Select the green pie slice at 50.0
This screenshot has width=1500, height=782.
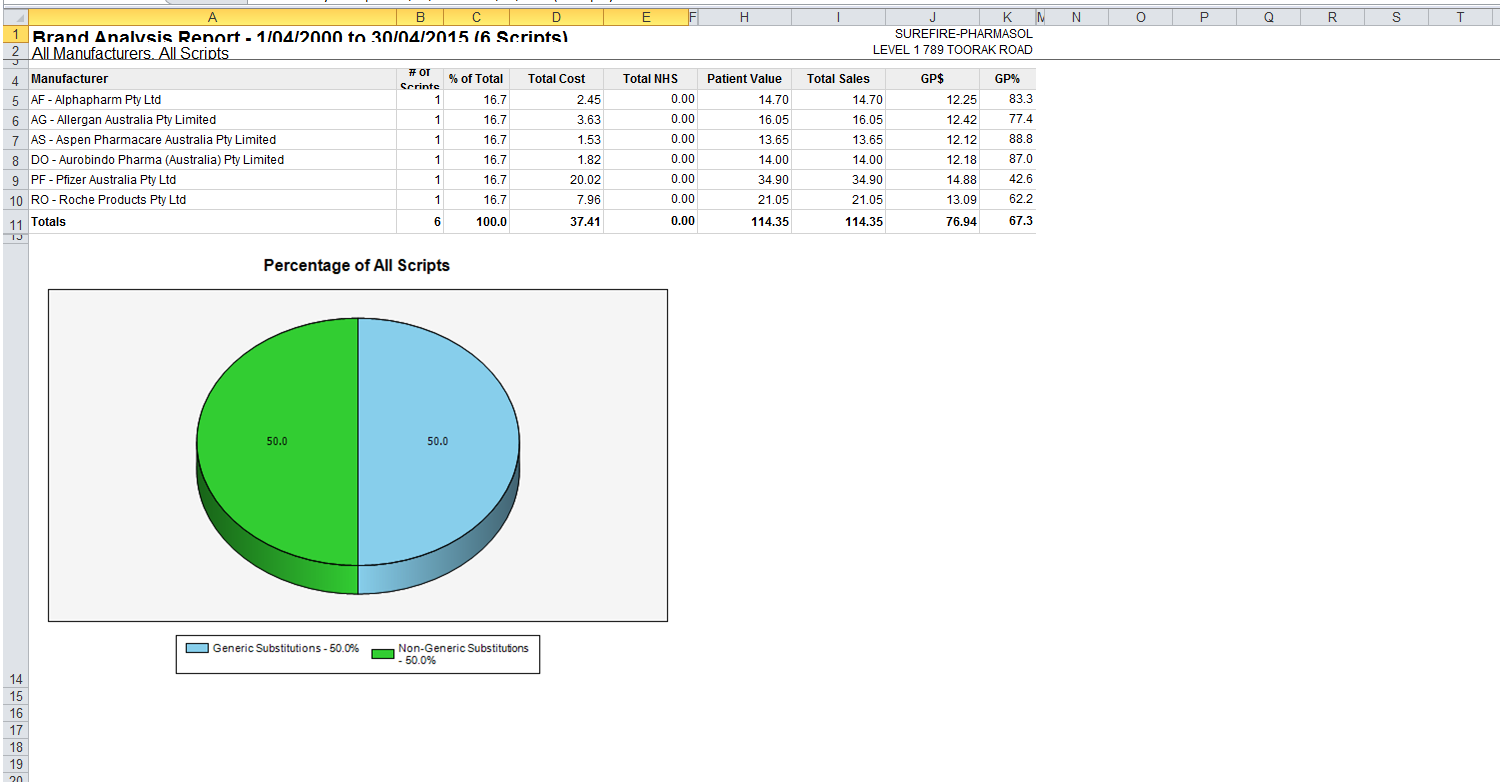[277, 440]
